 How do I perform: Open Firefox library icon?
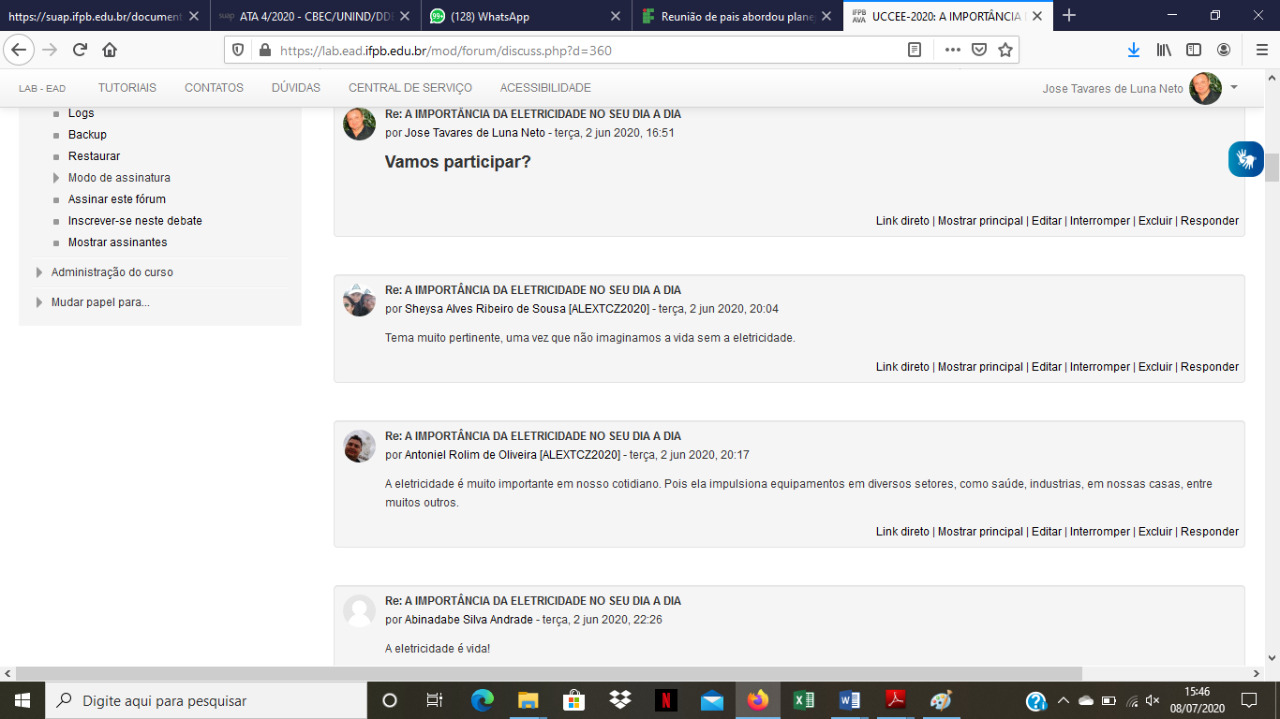pos(1164,50)
